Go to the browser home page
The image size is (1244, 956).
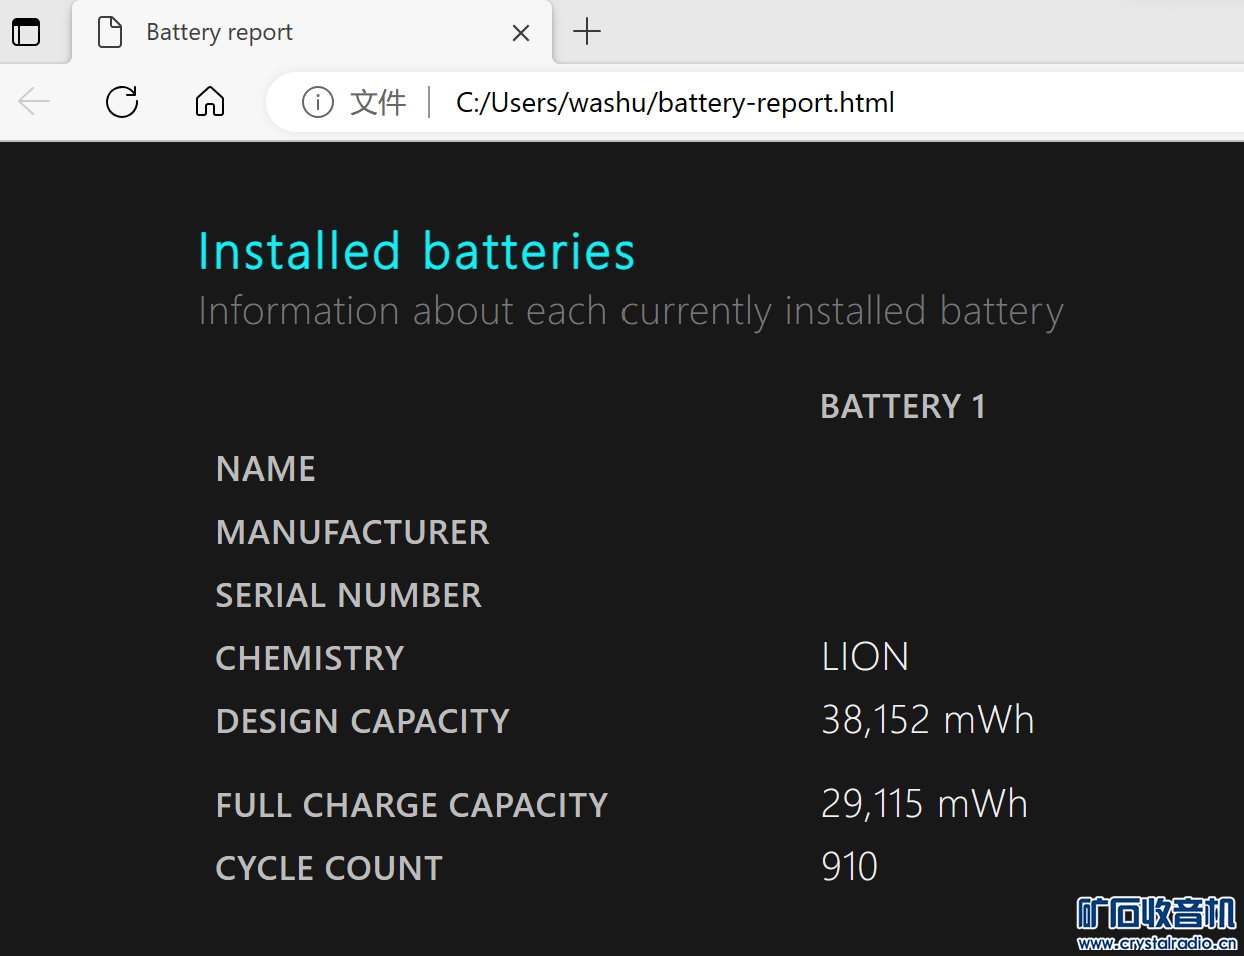point(210,101)
